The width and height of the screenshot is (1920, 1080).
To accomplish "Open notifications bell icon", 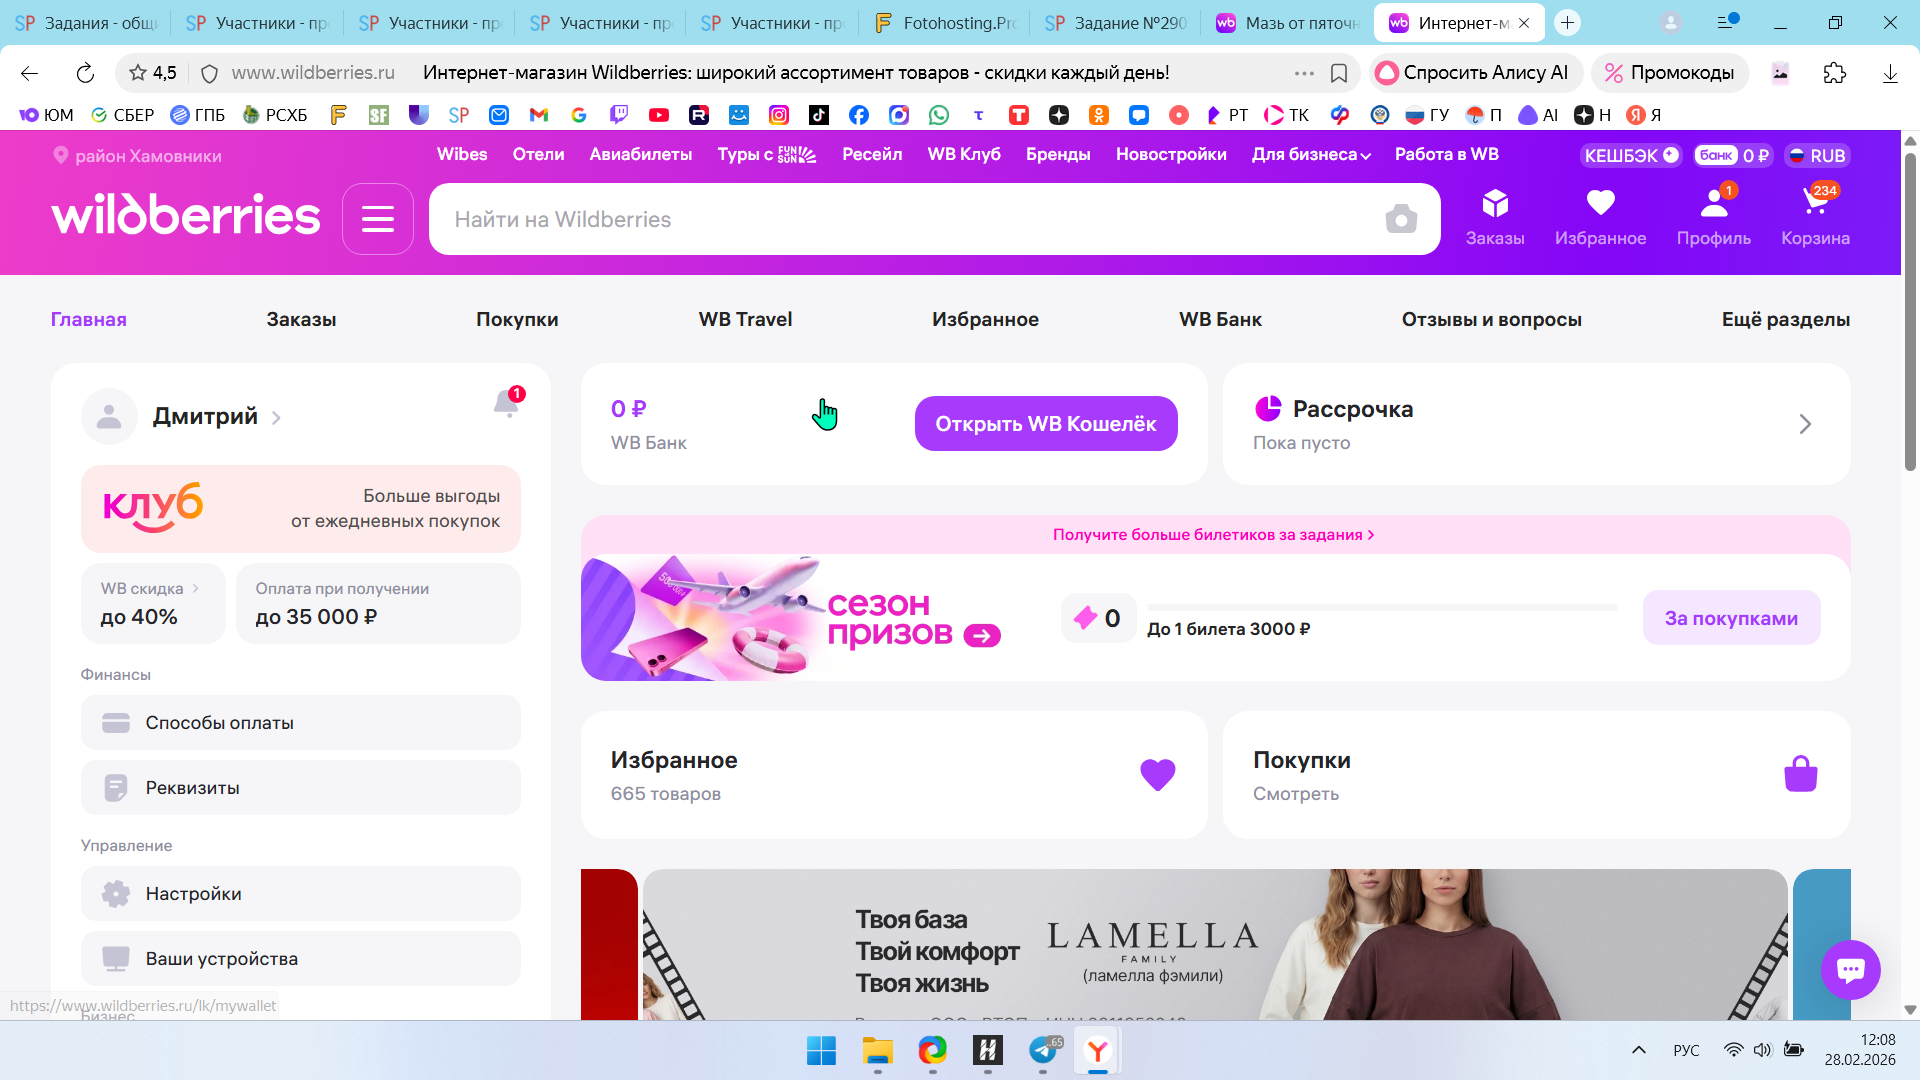I will 506,403.
